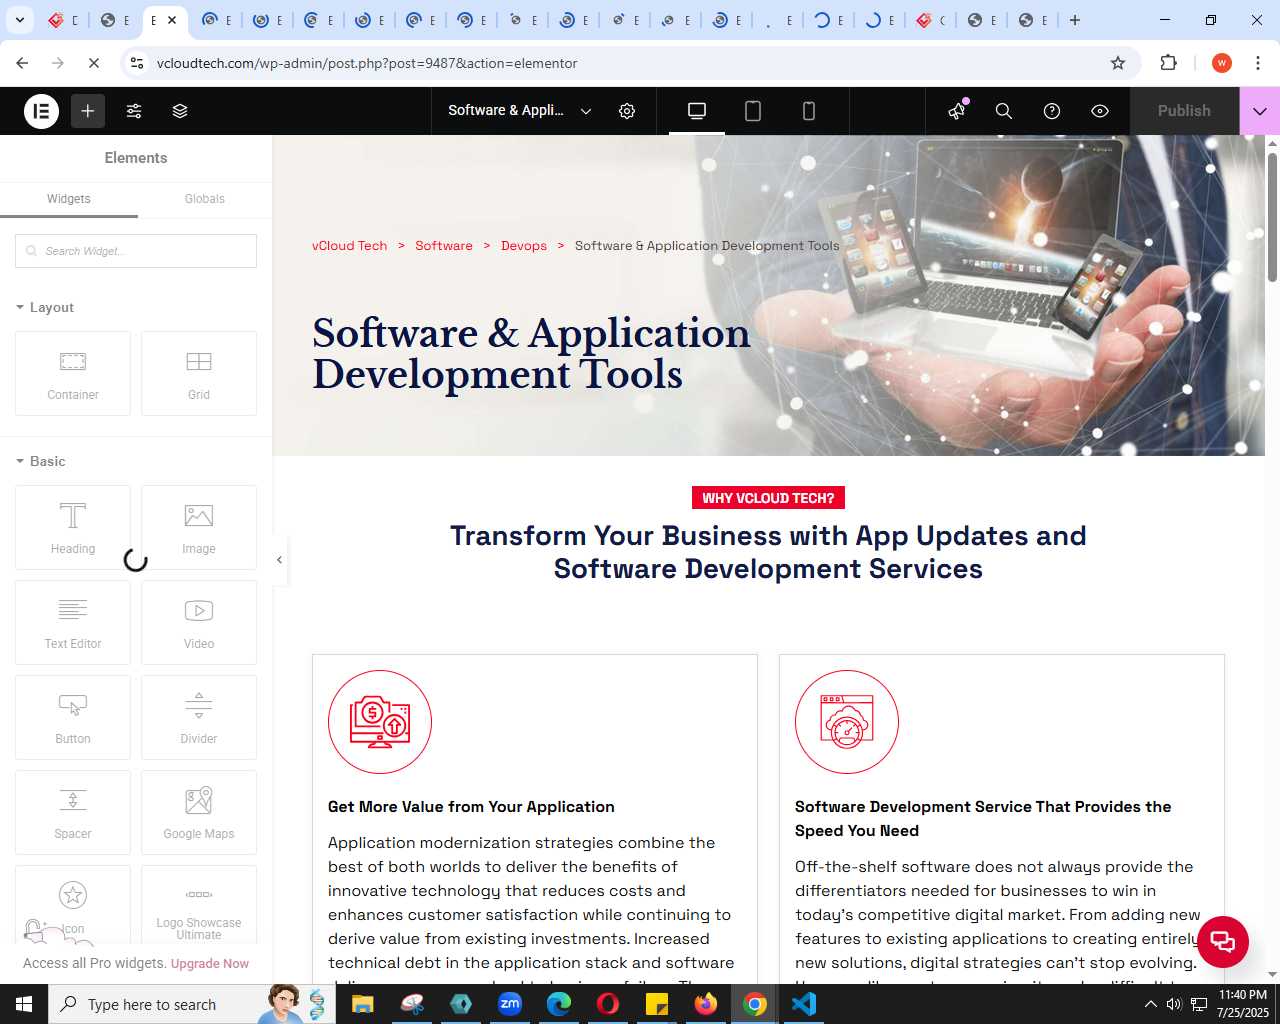1280x1024 pixels.
Task: Collapse the Basic section
Action: [41, 461]
